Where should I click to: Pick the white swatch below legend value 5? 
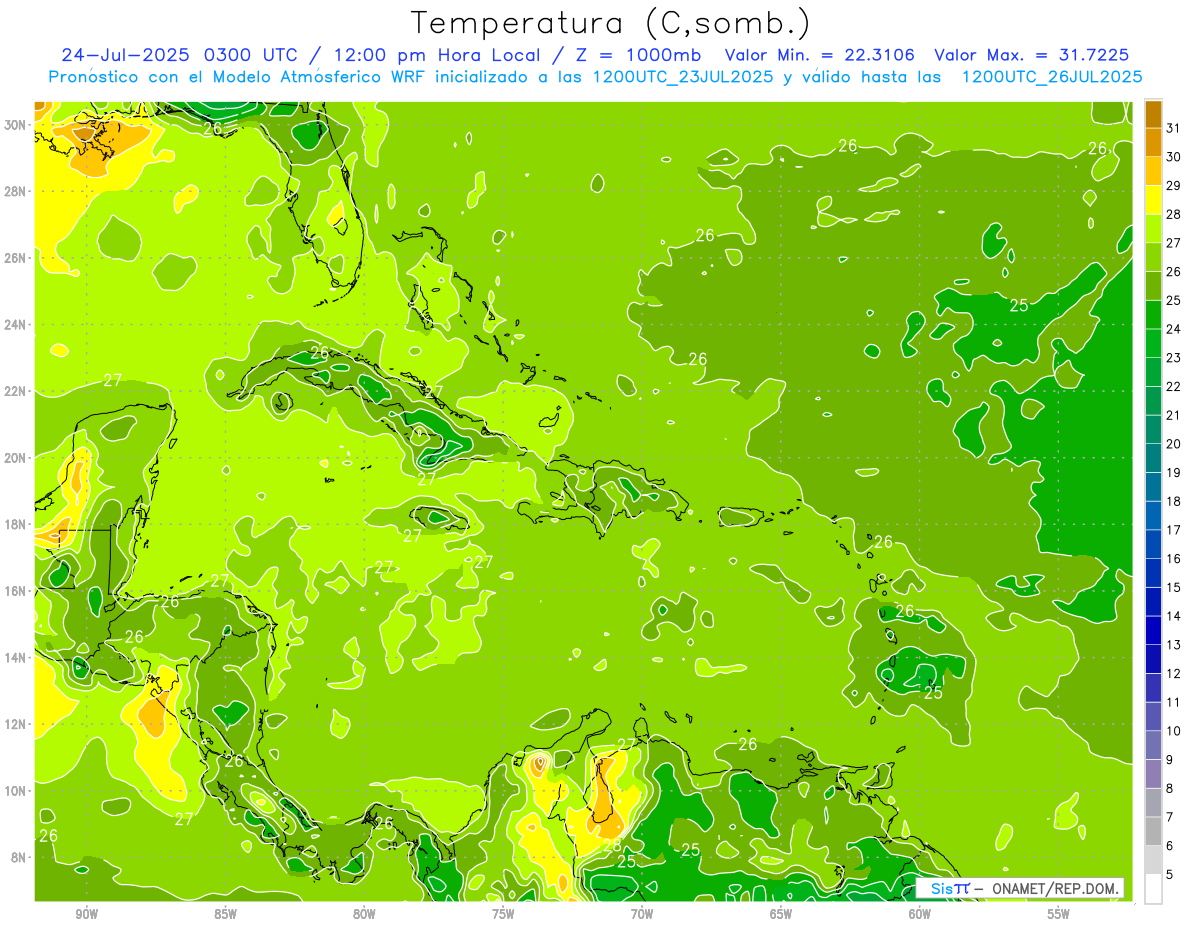click(x=1153, y=889)
